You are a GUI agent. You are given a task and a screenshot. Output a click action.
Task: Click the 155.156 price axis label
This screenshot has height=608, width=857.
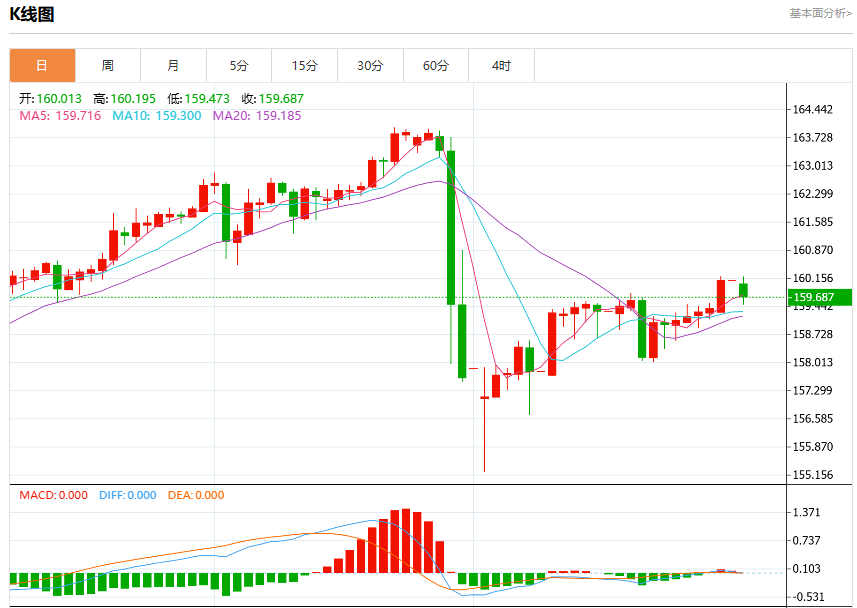[813, 475]
